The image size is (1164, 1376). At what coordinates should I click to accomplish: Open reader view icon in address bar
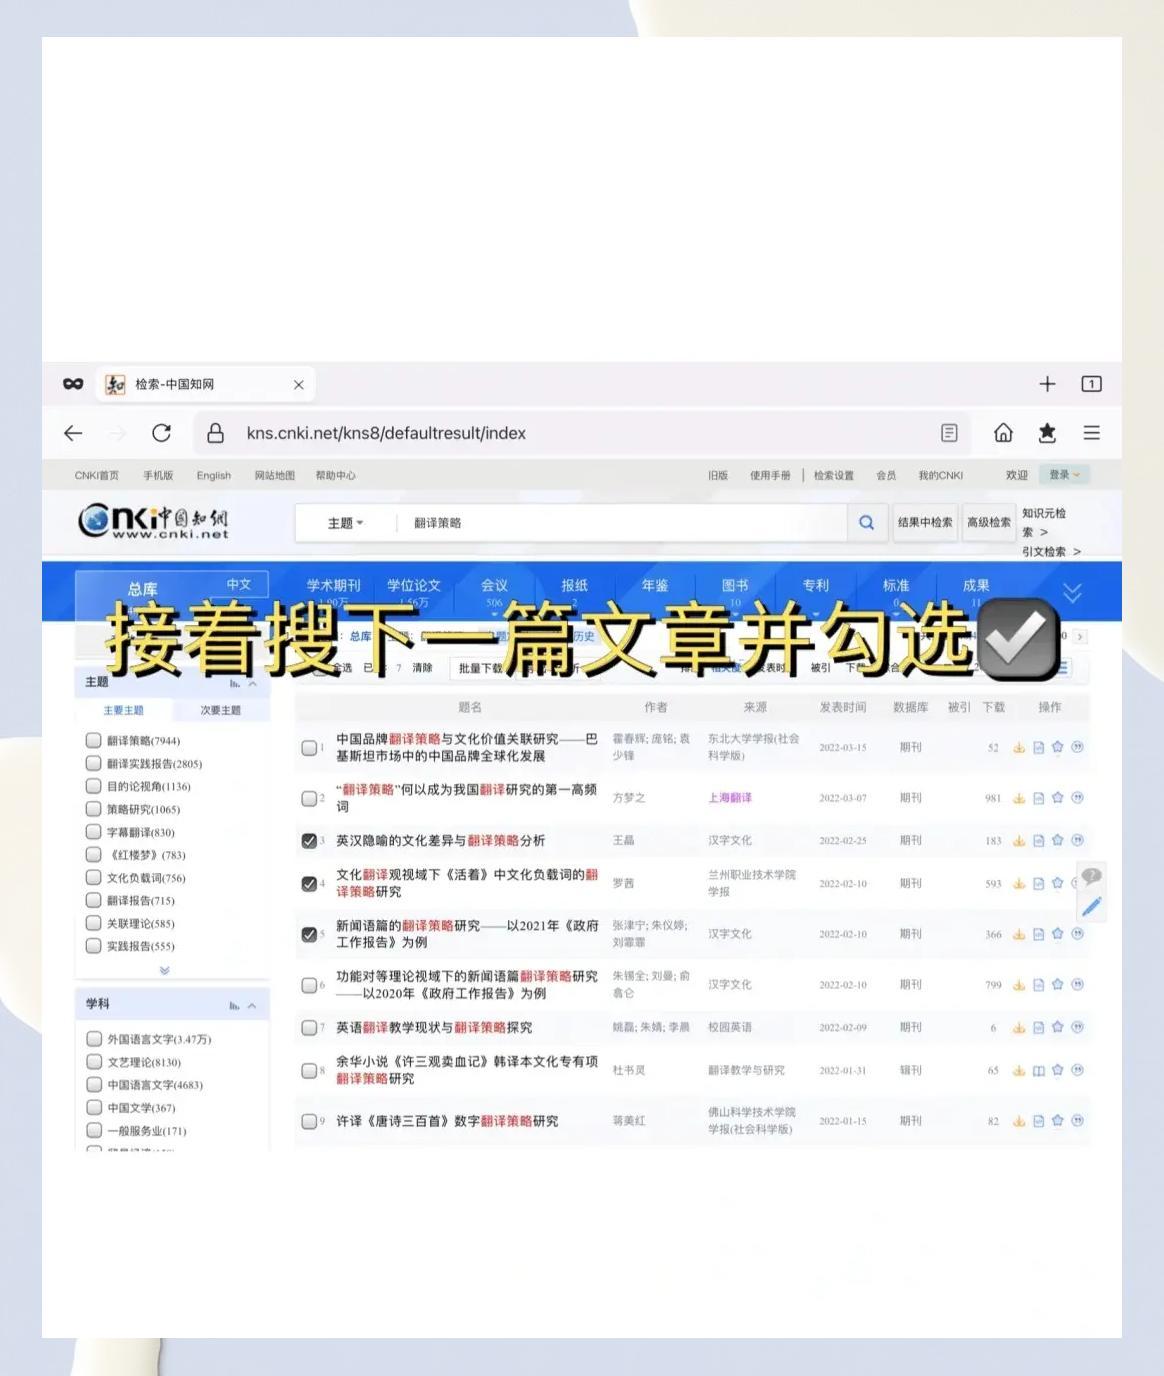949,433
